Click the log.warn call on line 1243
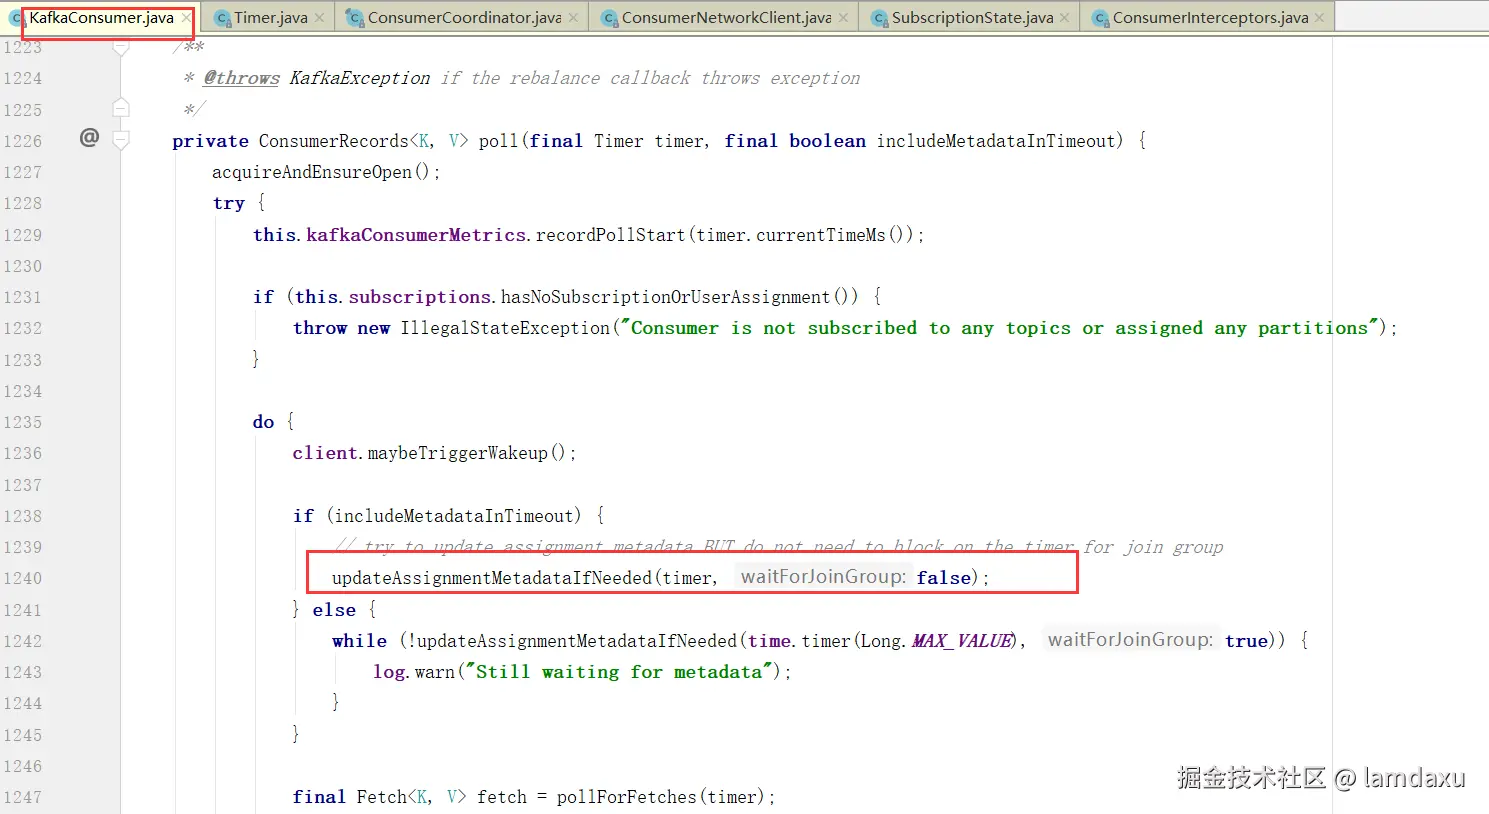The height and width of the screenshot is (814, 1489). coord(414,672)
